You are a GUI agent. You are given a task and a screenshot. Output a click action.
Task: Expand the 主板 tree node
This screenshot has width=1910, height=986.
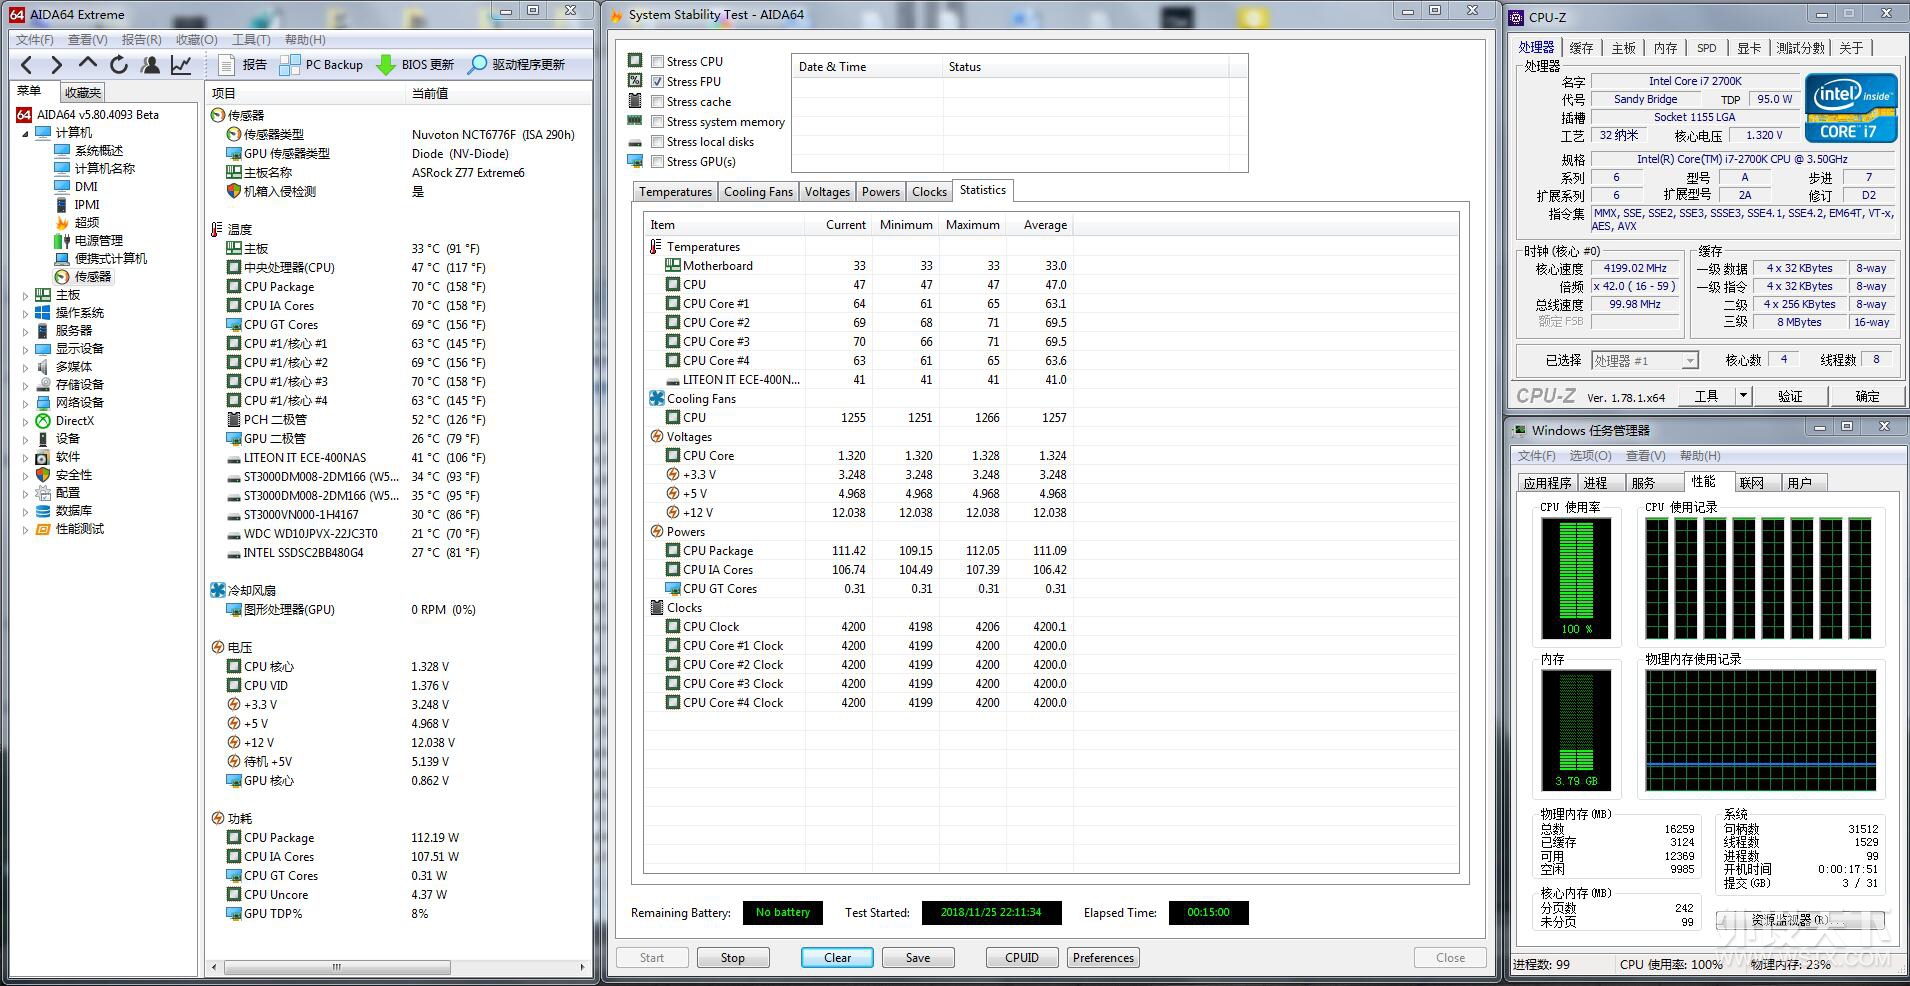click(x=25, y=295)
